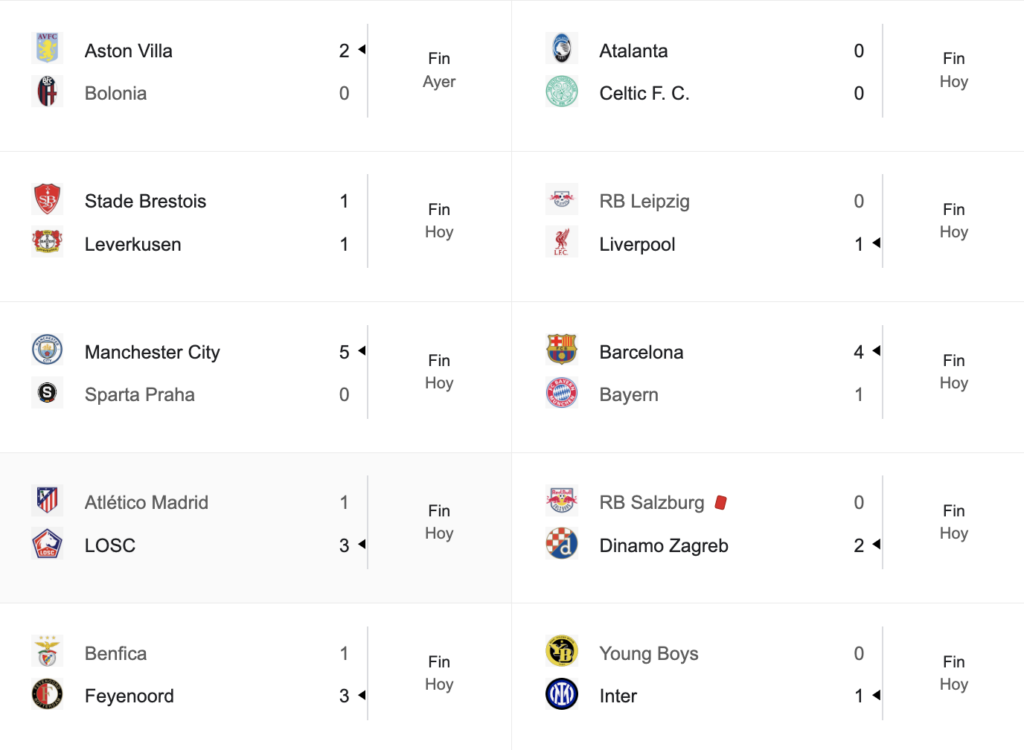The height and width of the screenshot is (750, 1024).
Task: Open the Atlético Madrid team name
Action: 146,502
